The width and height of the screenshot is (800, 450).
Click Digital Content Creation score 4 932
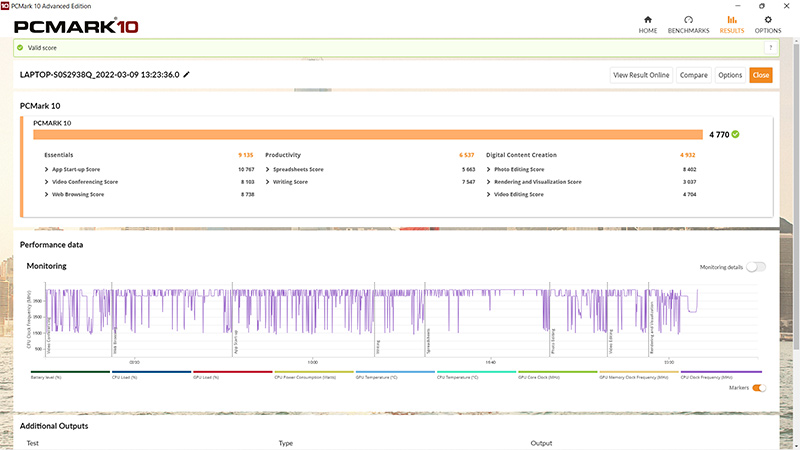click(688, 155)
